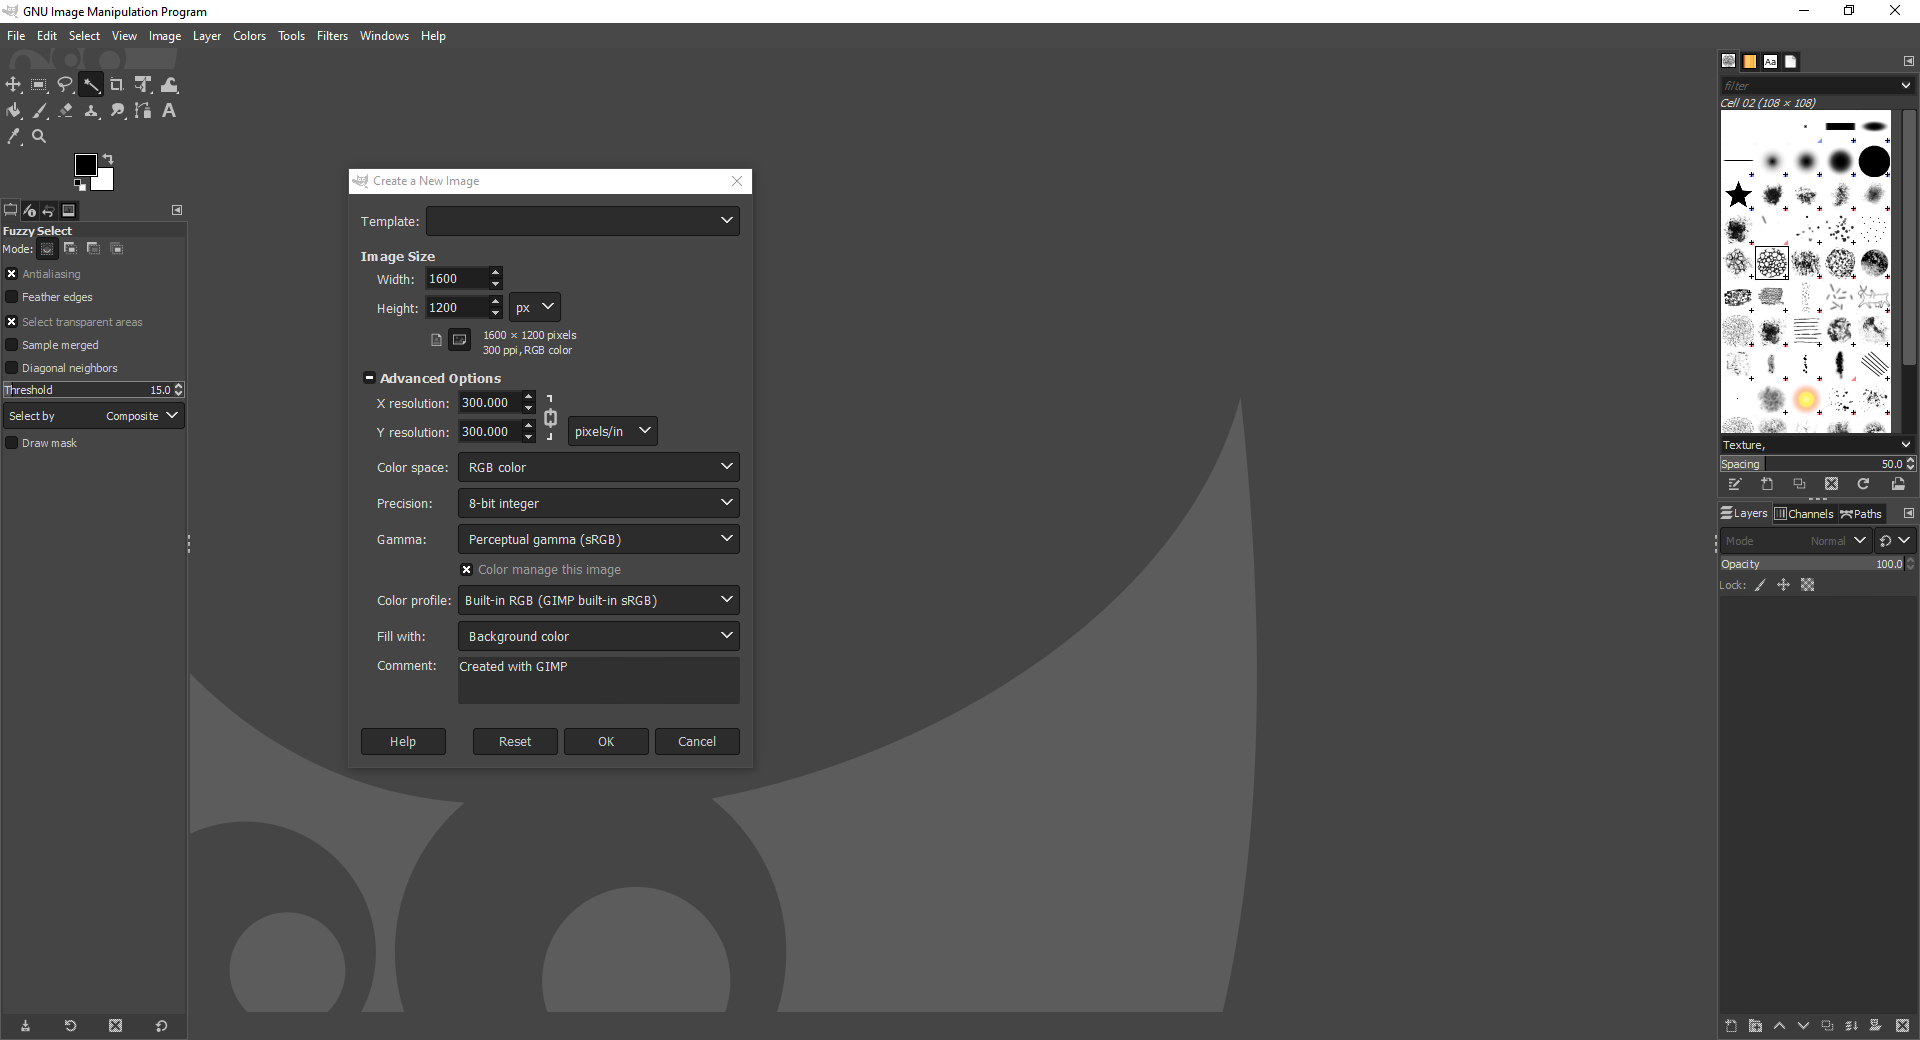Swap foreground and background colors

[x=108, y=159]
